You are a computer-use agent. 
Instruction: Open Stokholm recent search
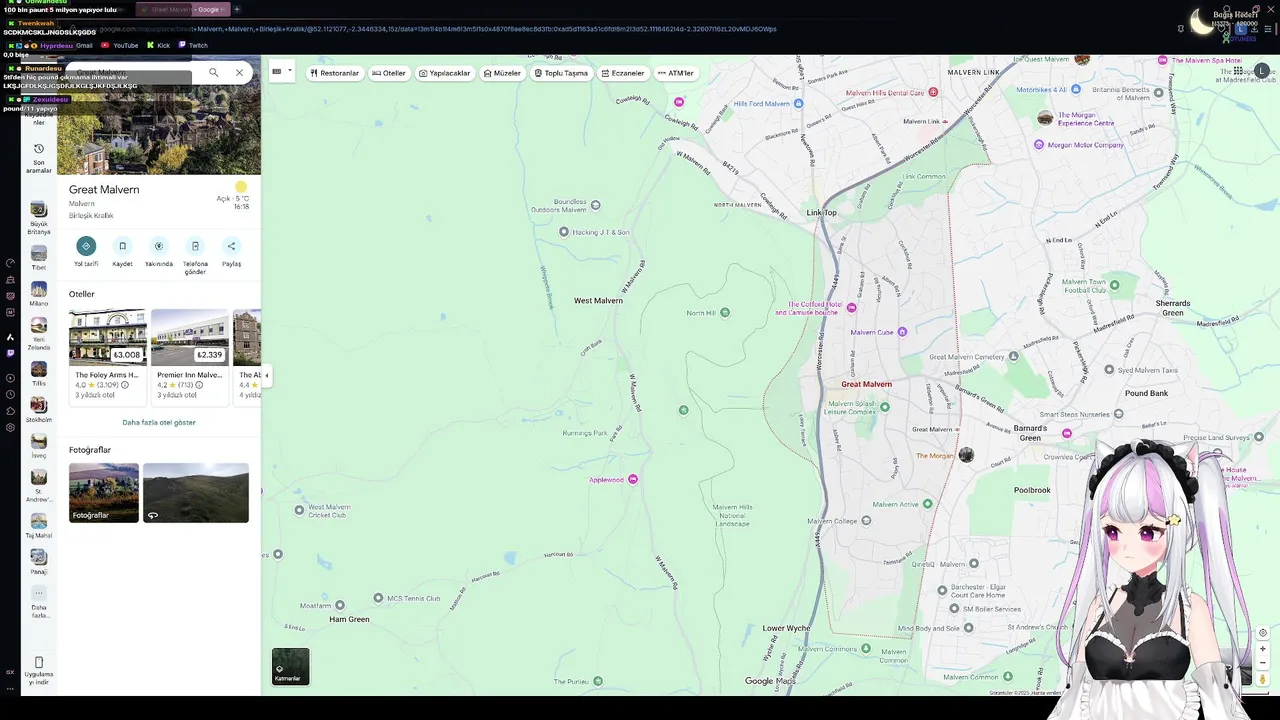tap(39, 410)
